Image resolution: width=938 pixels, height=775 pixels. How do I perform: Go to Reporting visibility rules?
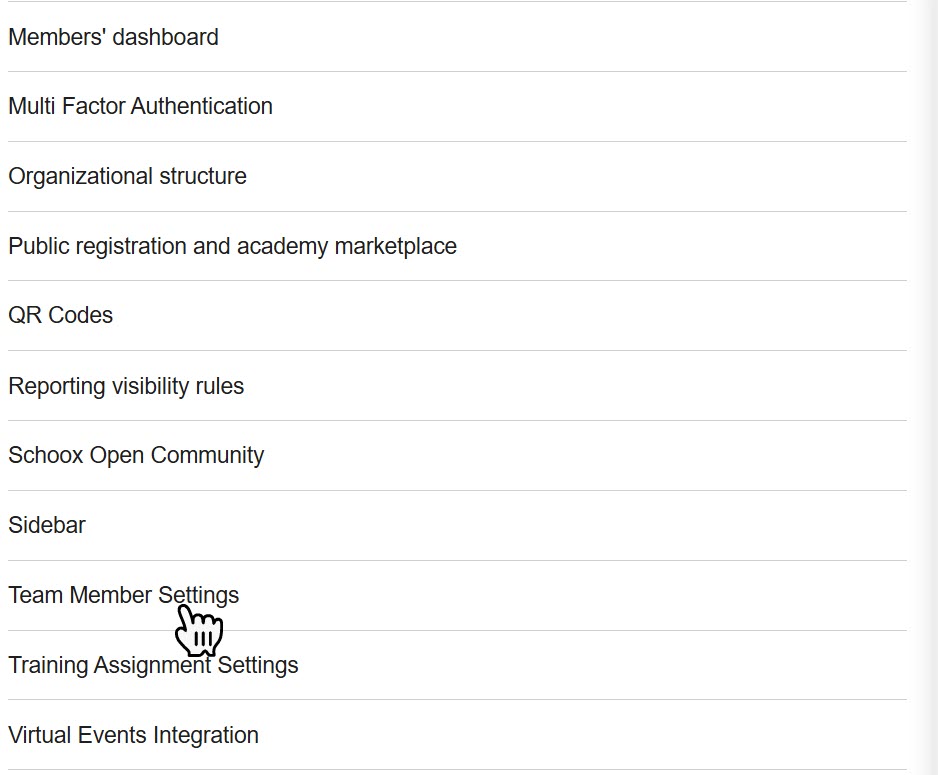126,386
